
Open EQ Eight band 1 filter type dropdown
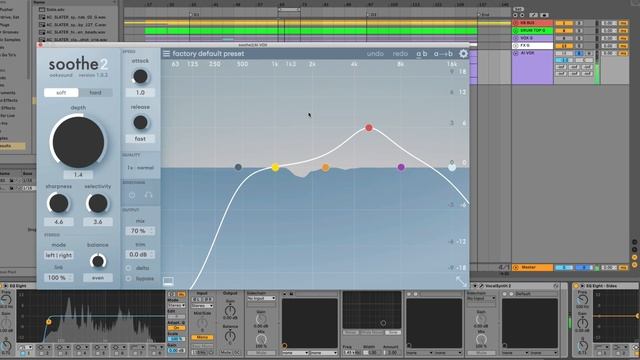[26, 347]
